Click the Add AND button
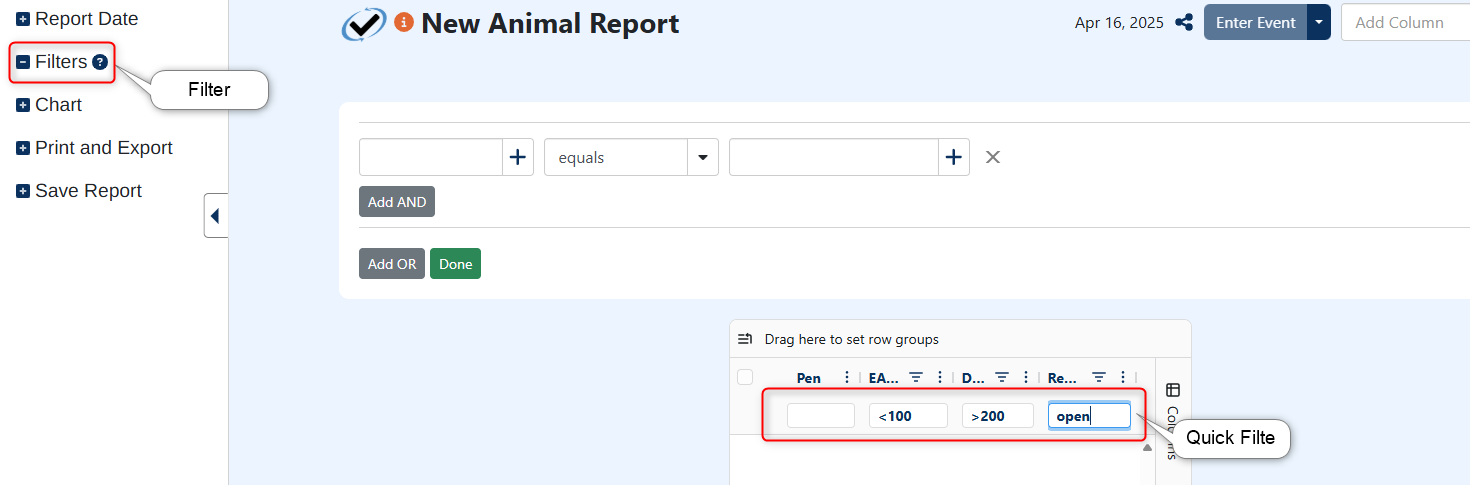The height and width of the screenshot is (485, 1470). [397, 202]
